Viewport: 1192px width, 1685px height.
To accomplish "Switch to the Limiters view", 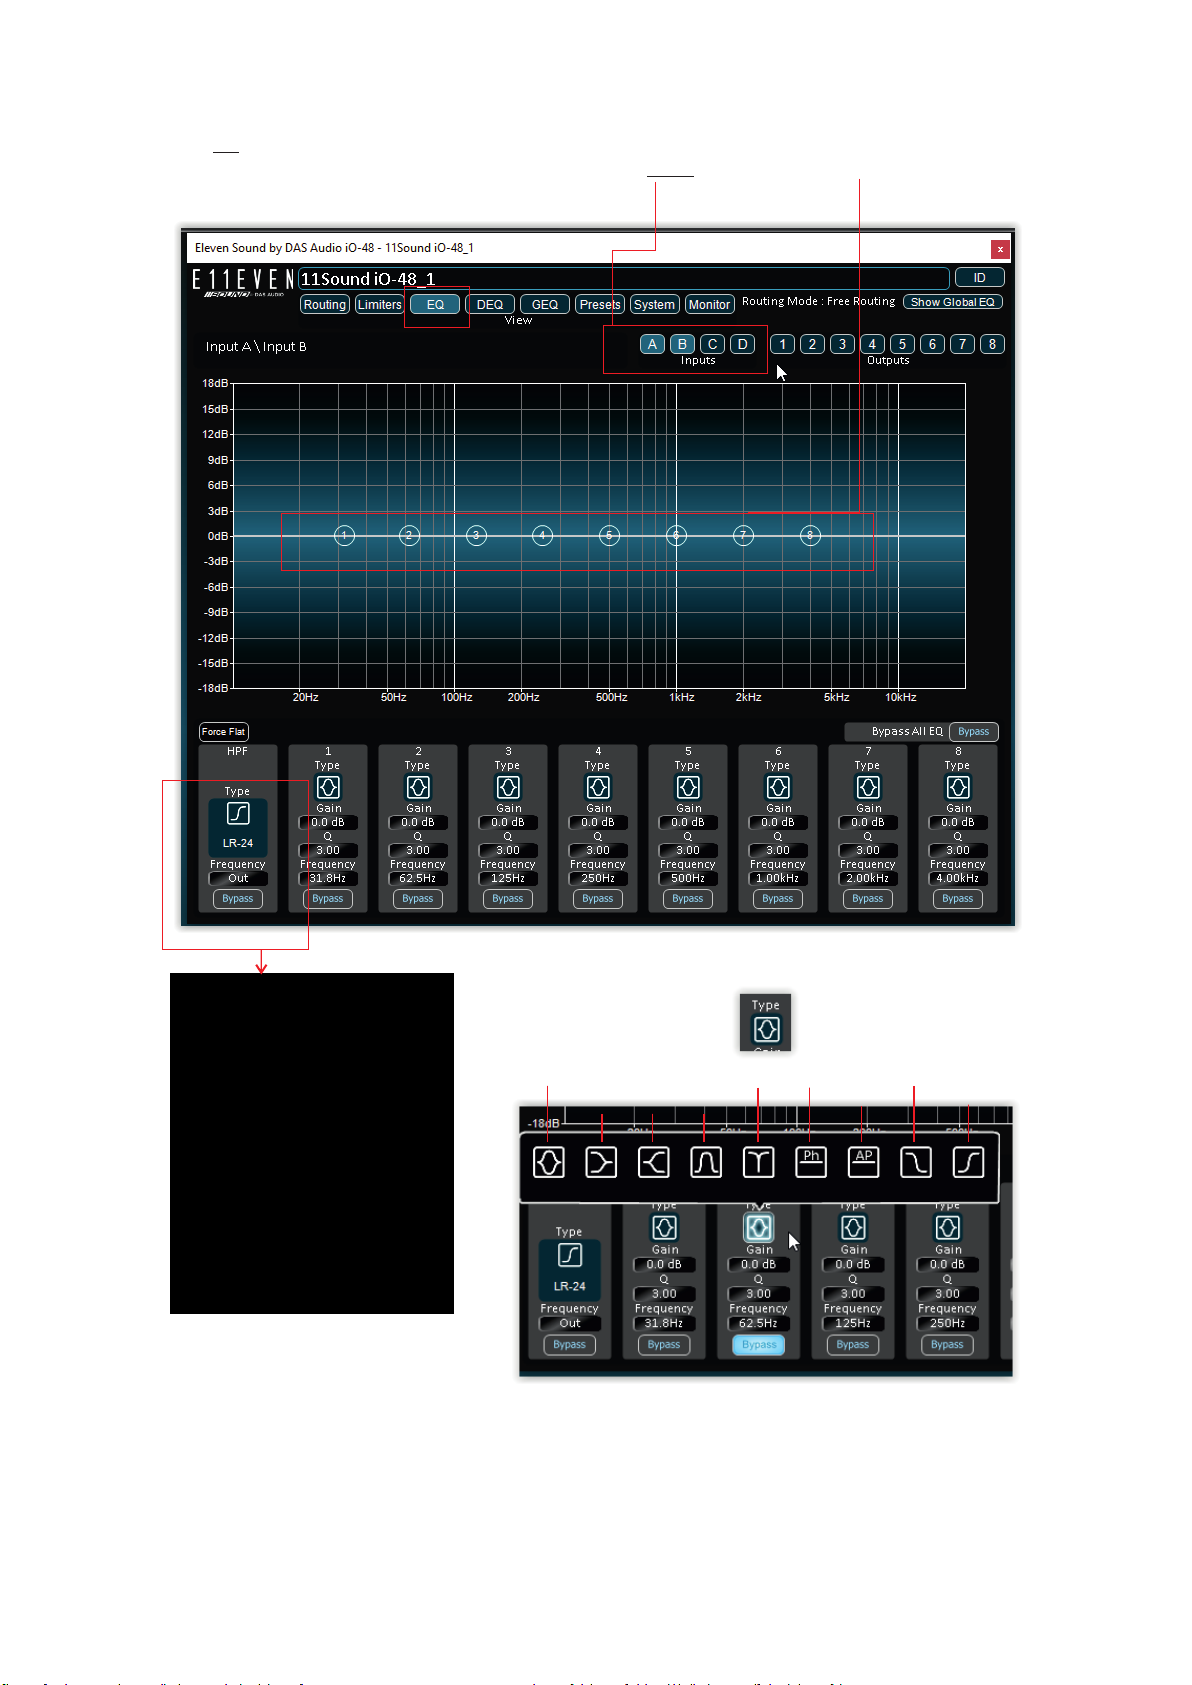I will 380,305.
